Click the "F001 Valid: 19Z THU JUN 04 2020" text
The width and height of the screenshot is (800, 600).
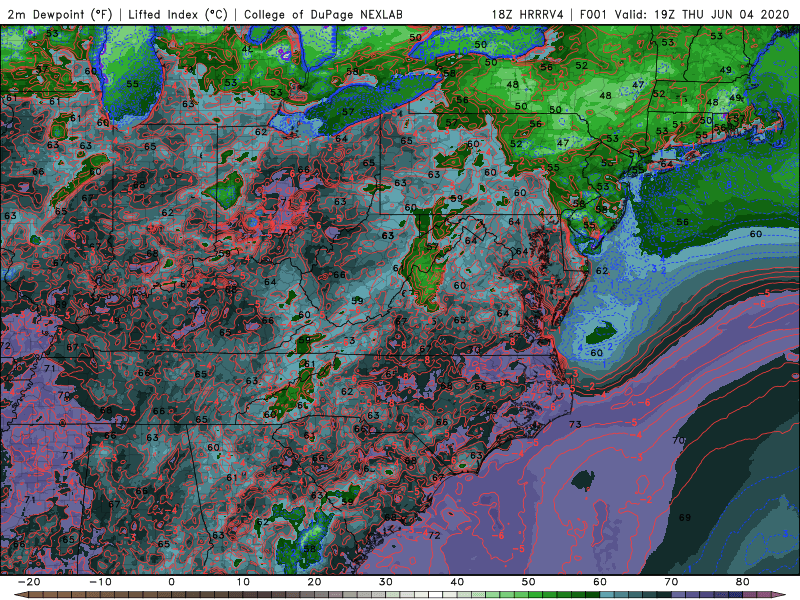coord(685,15)
